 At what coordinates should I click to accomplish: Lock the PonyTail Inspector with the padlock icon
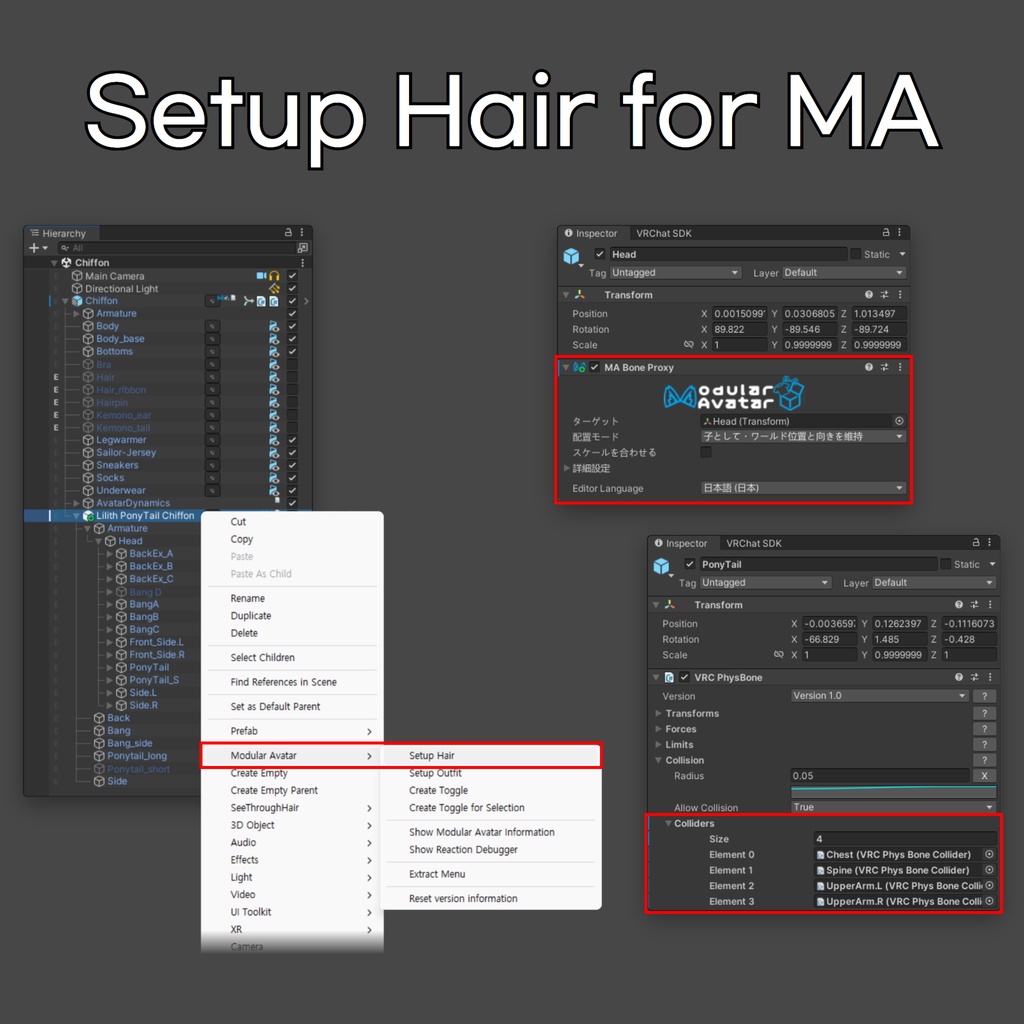pos(976,542)
